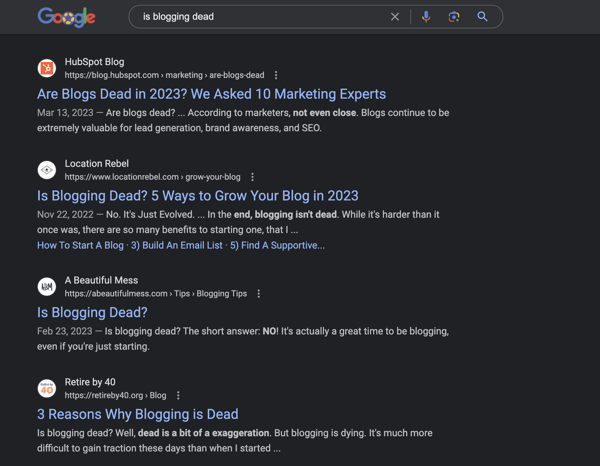Click the Google logo
The height and width of the screenshot is (466, 600).
pos(67,17)
